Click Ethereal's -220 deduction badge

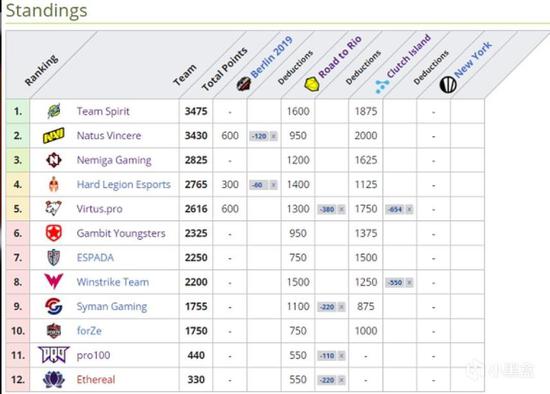(331, 380)
